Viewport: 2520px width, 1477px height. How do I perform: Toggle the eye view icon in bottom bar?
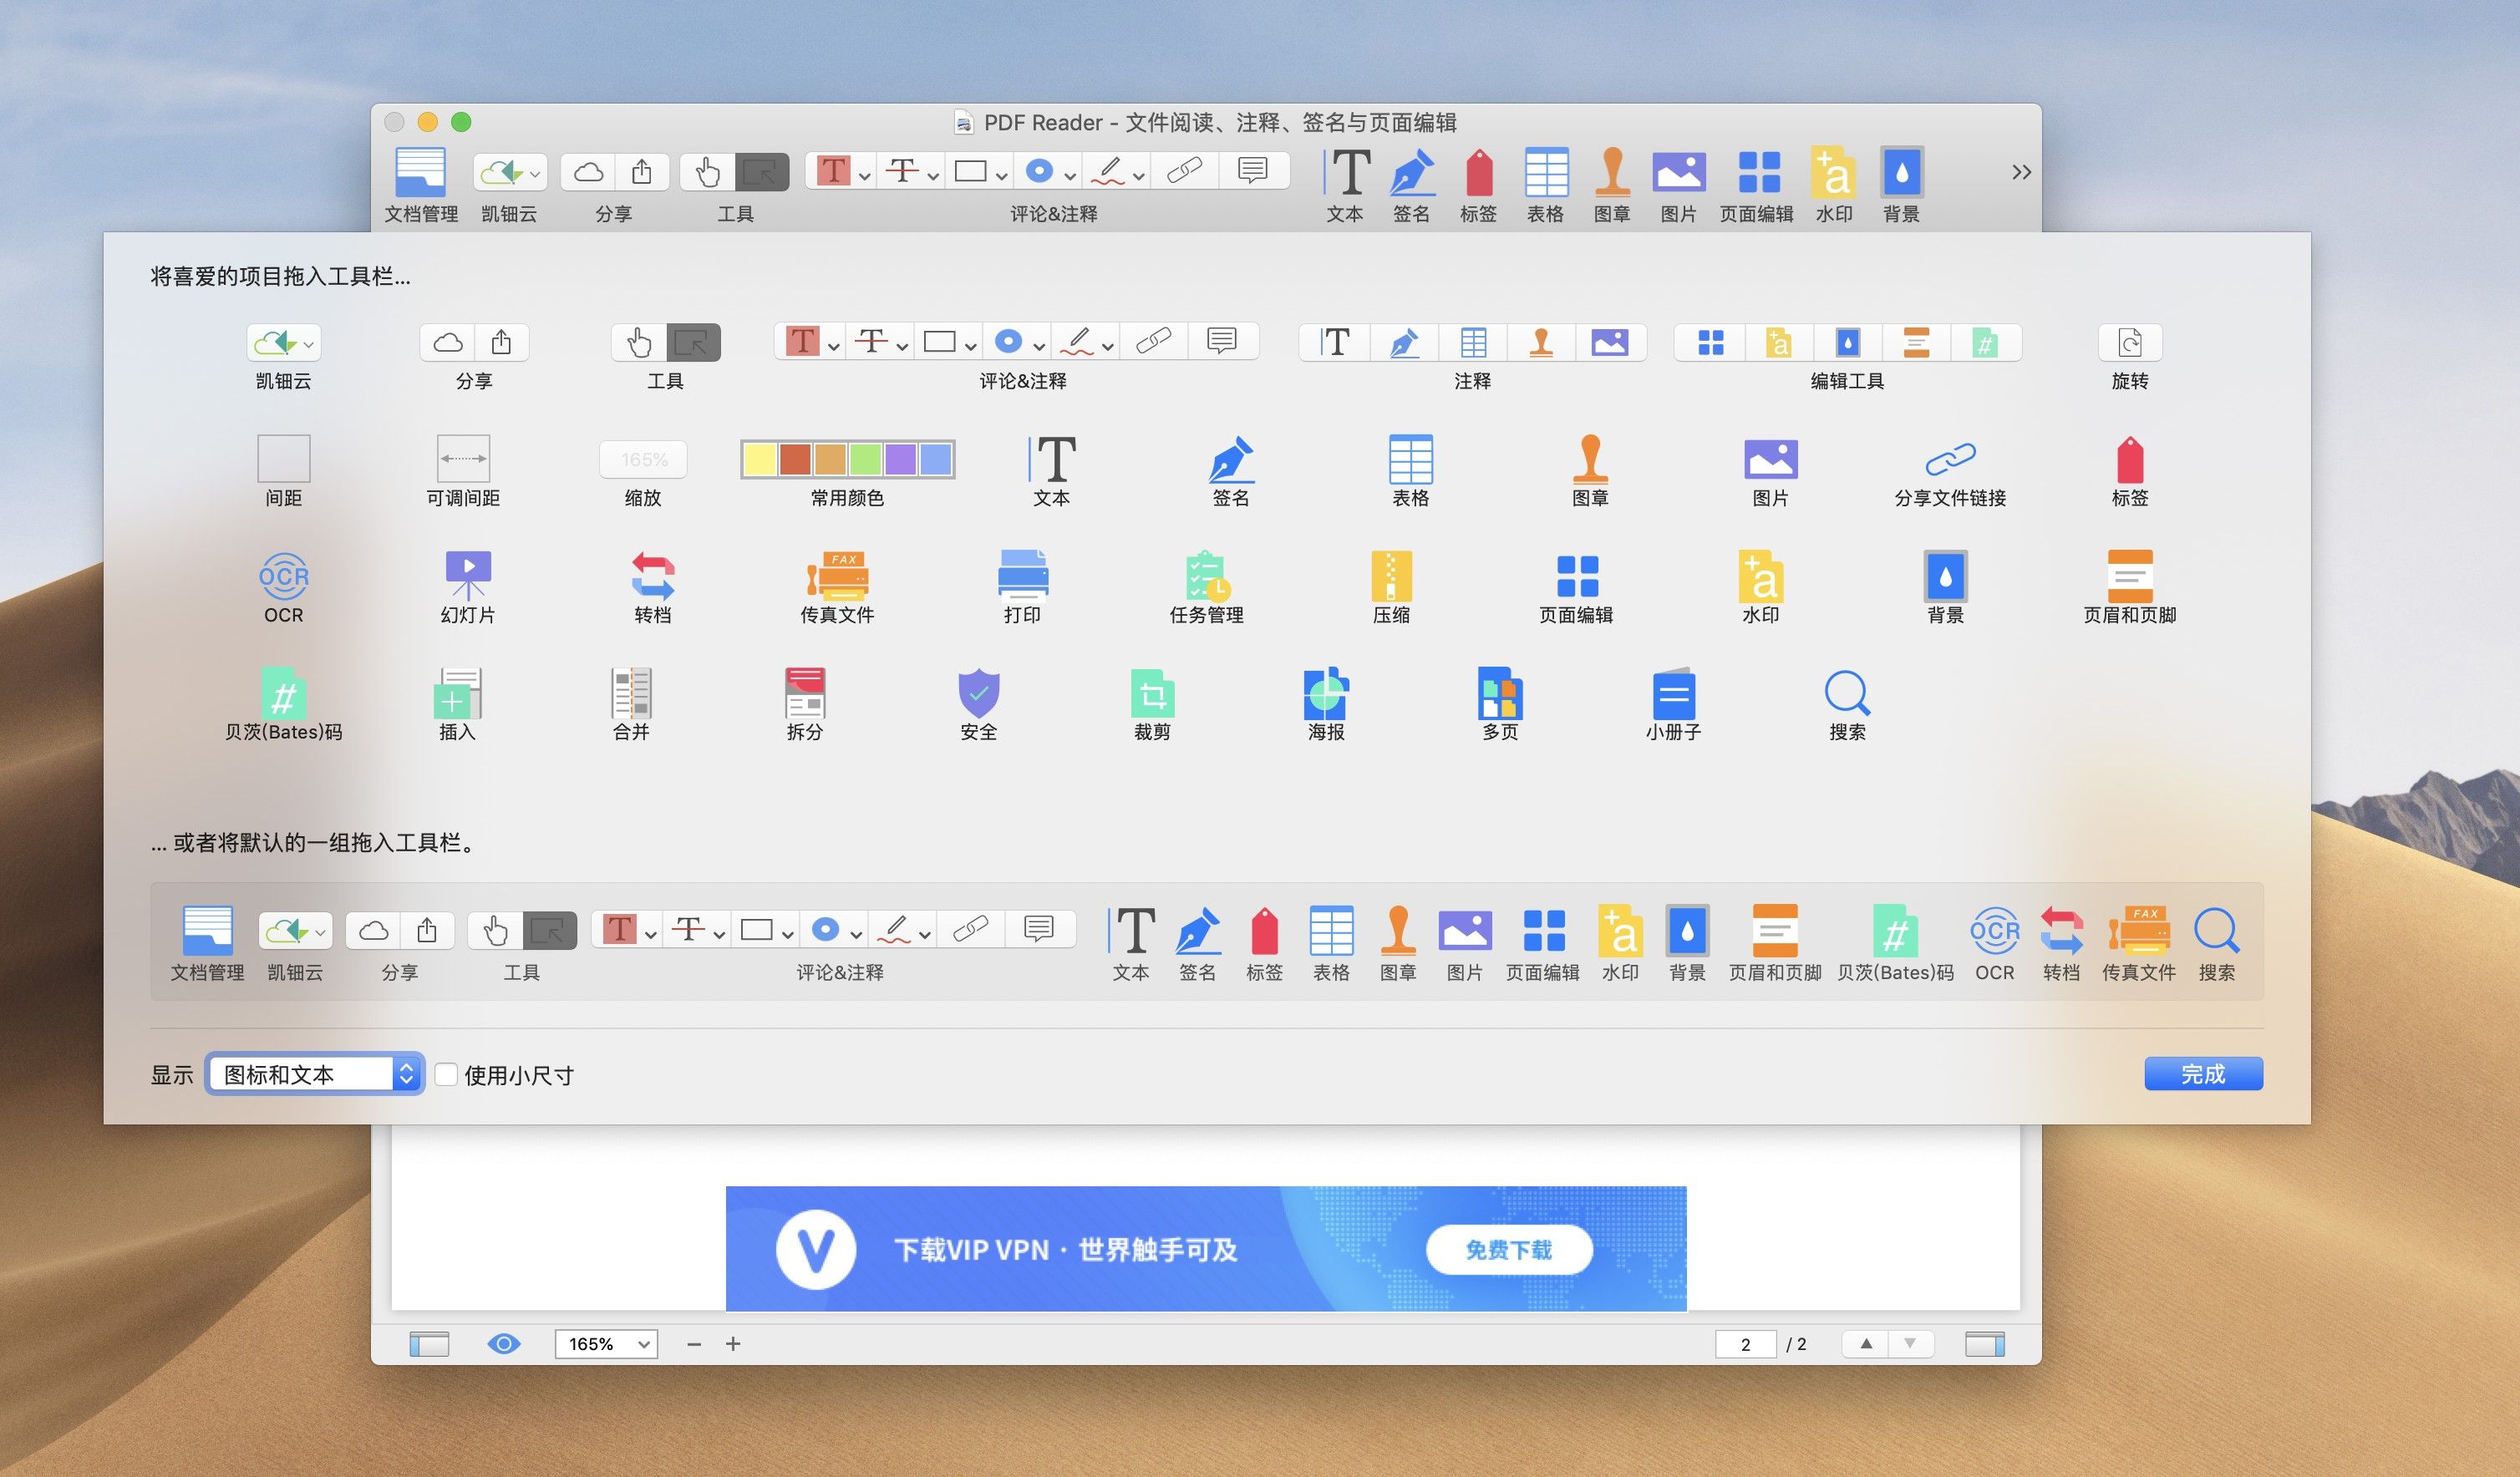[503, 1343]
